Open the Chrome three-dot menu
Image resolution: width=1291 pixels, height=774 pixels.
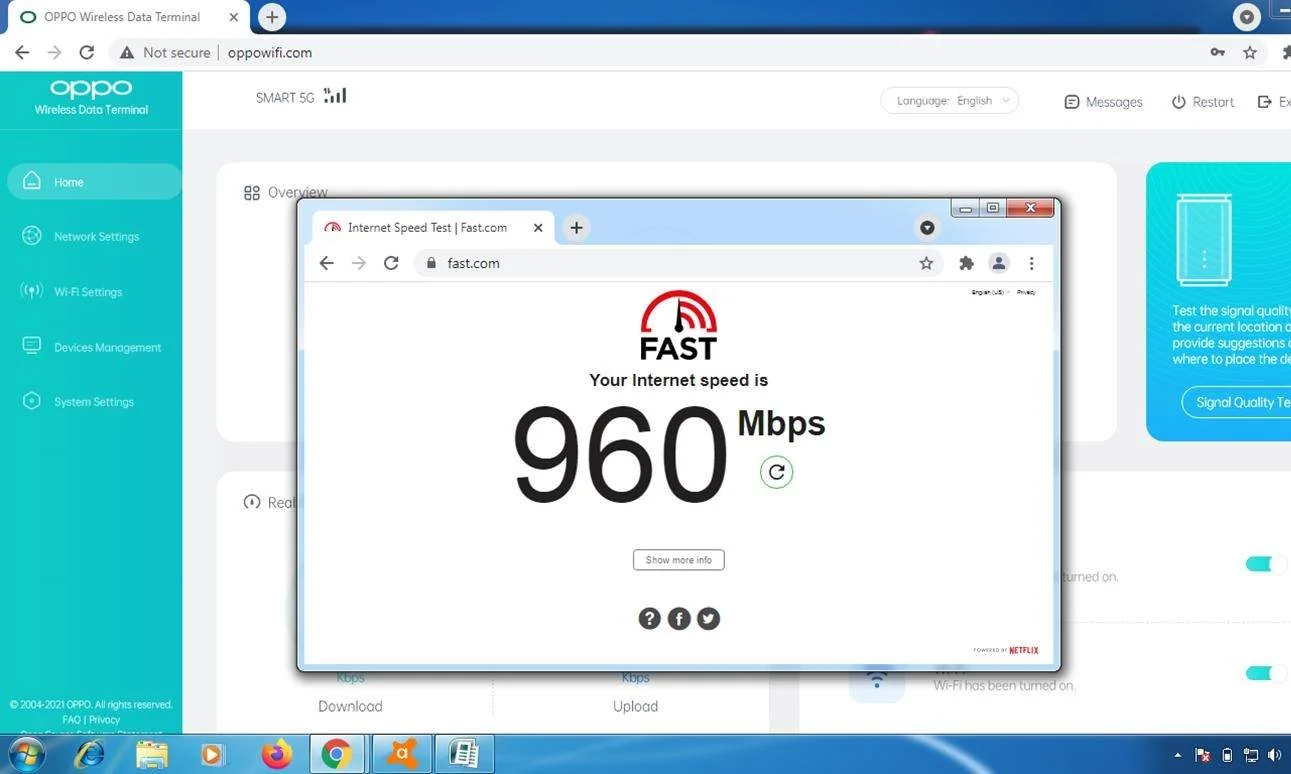[x=1031, y=263]
